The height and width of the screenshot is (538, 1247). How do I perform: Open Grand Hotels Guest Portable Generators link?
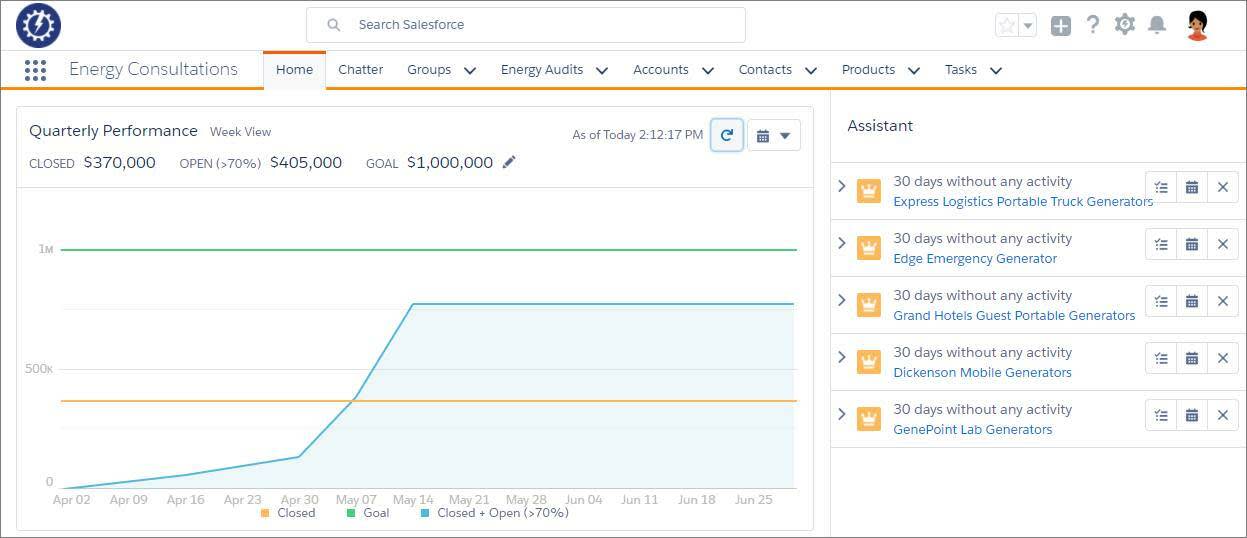pos(1014,315)
